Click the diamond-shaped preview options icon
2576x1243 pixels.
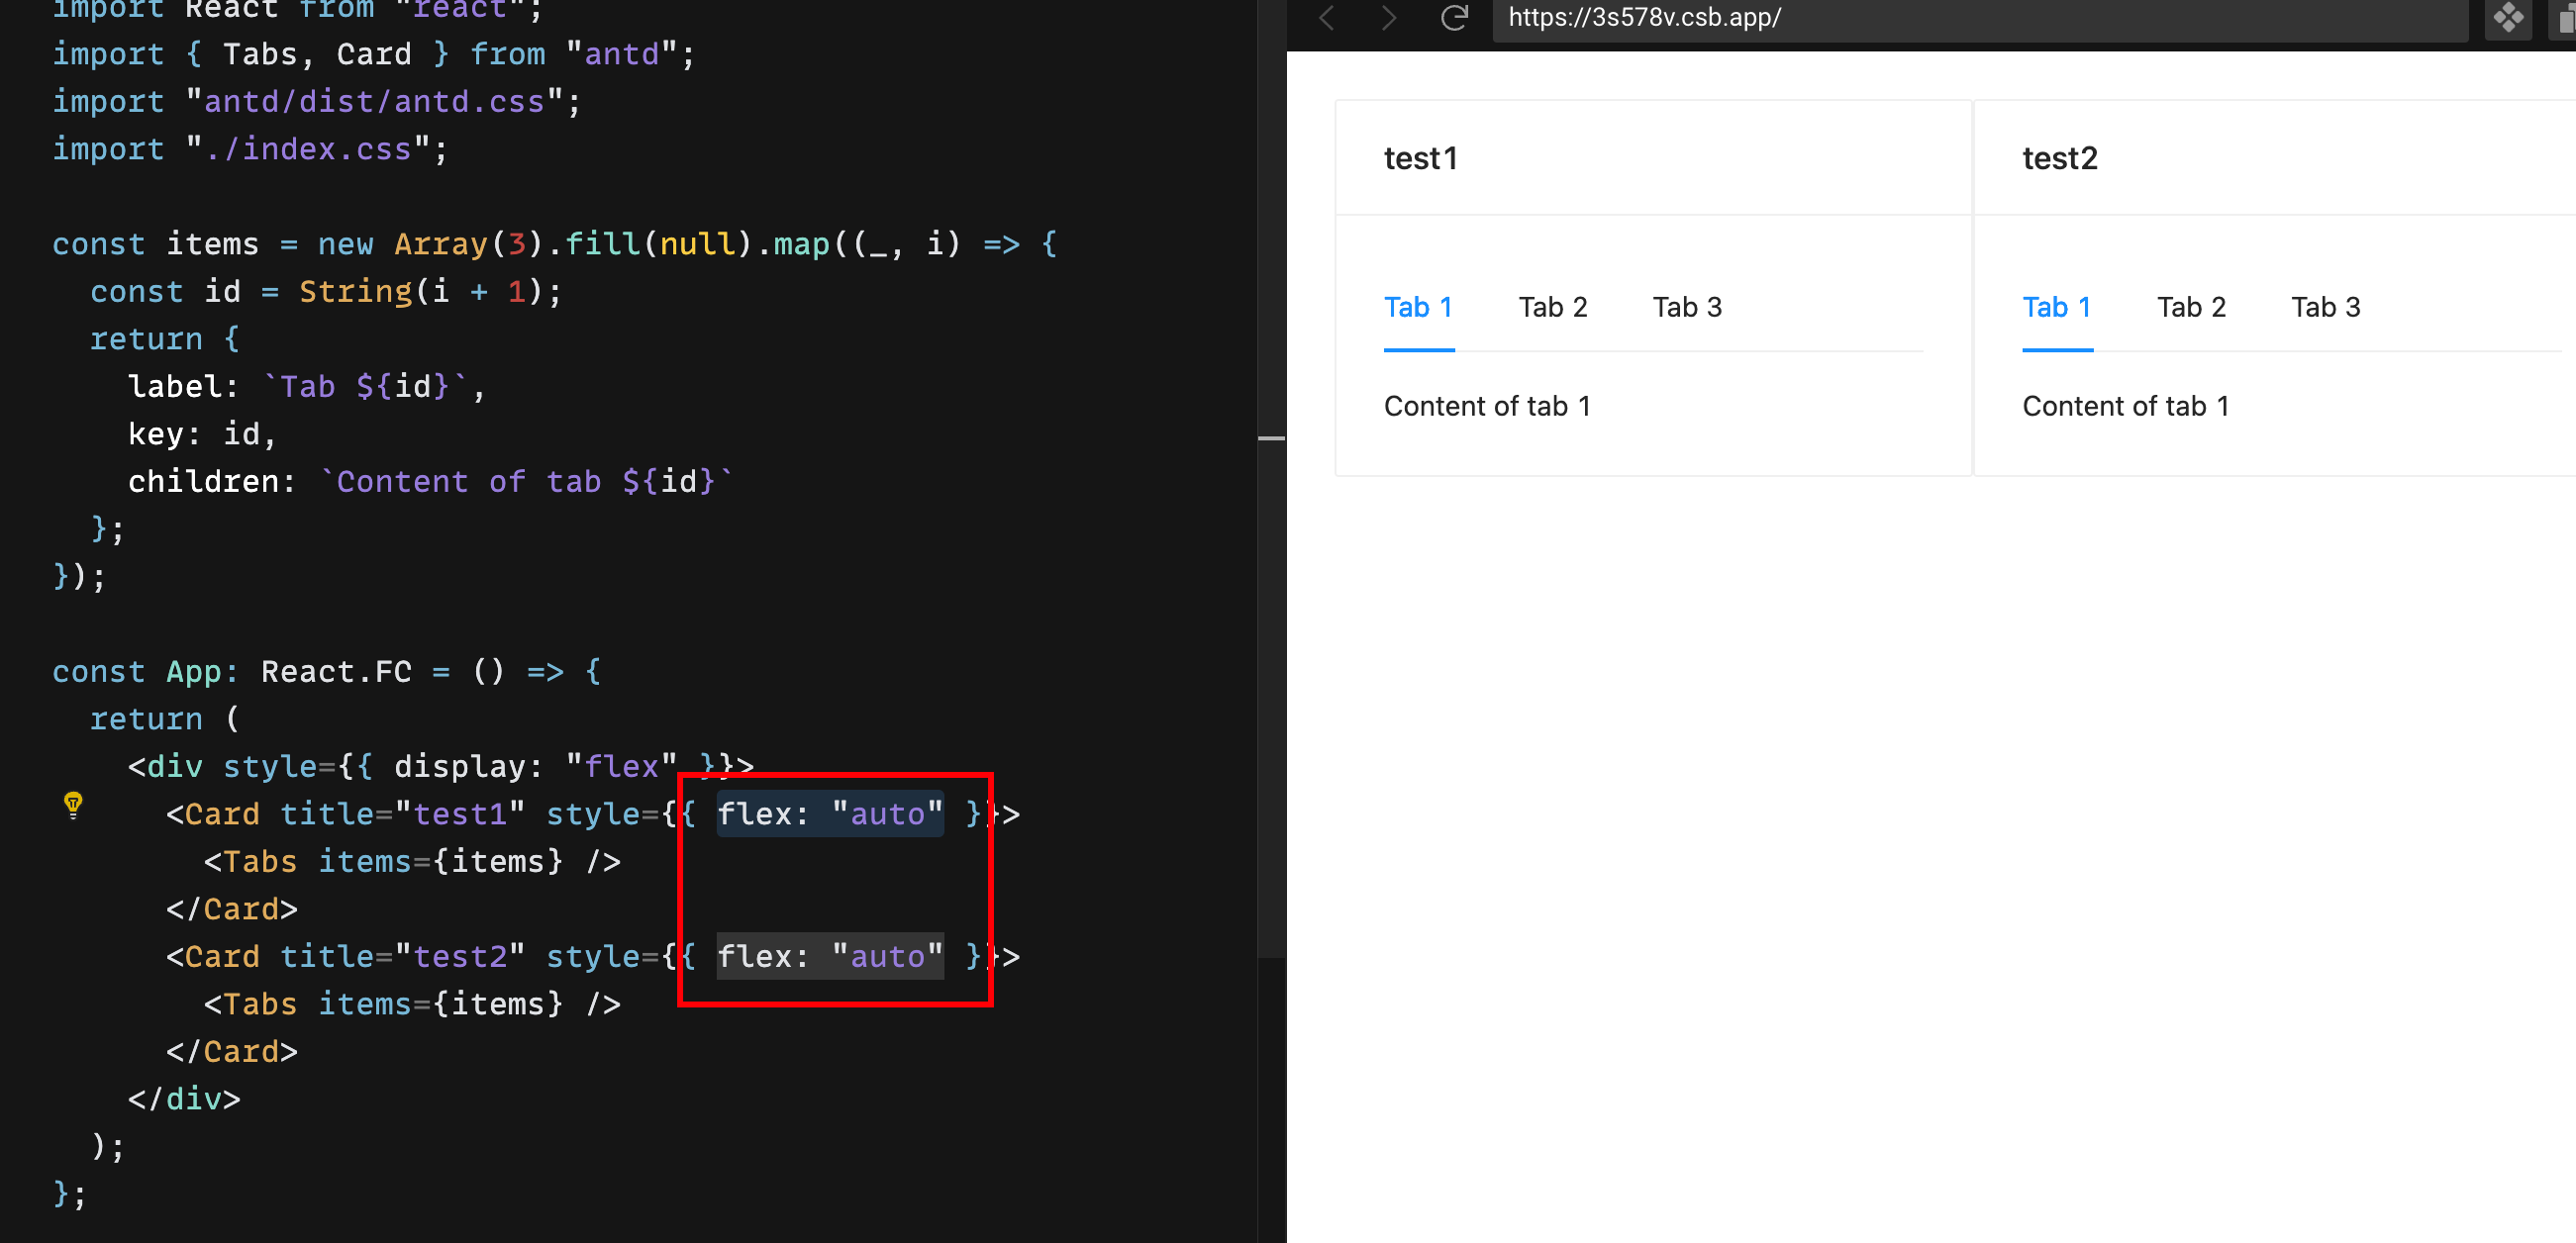tap(2508, 18)
